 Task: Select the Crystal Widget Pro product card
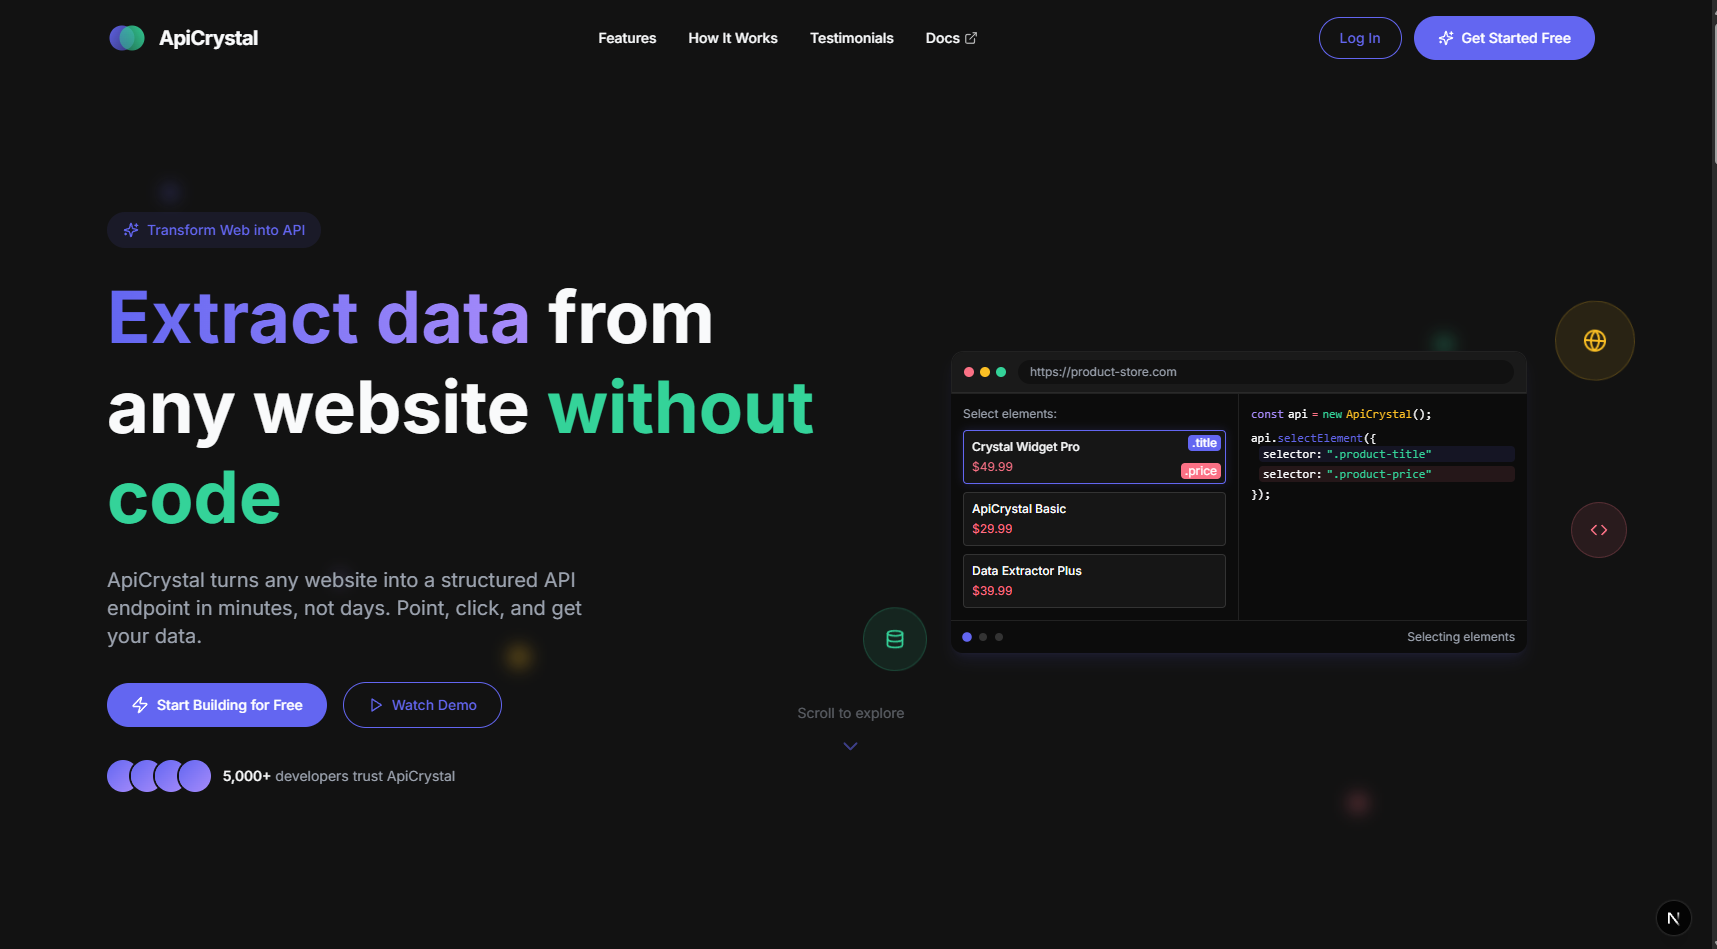pos(1094,457)
